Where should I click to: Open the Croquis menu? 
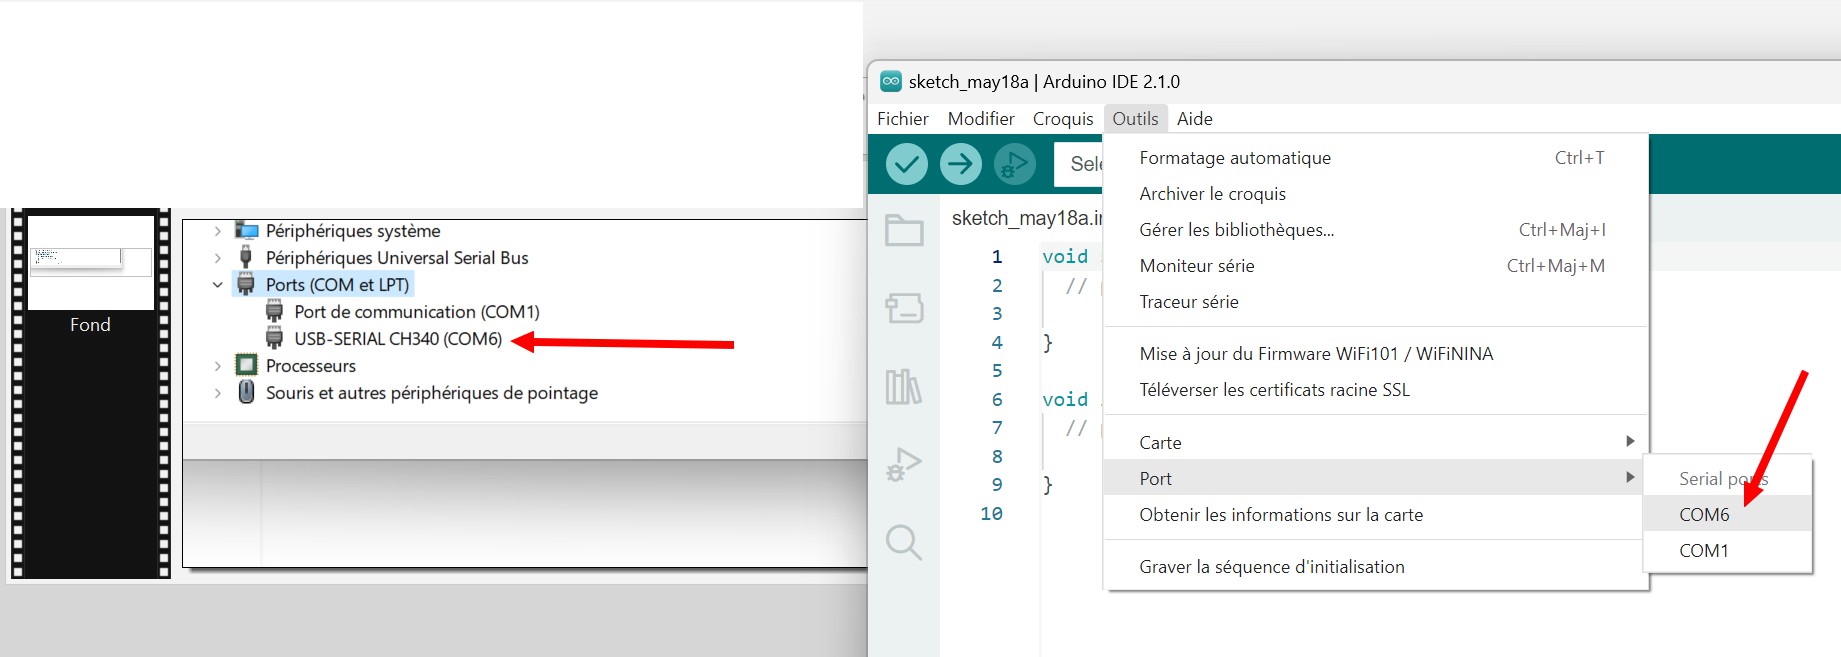pyautogui.click(x=1063, y=118)
